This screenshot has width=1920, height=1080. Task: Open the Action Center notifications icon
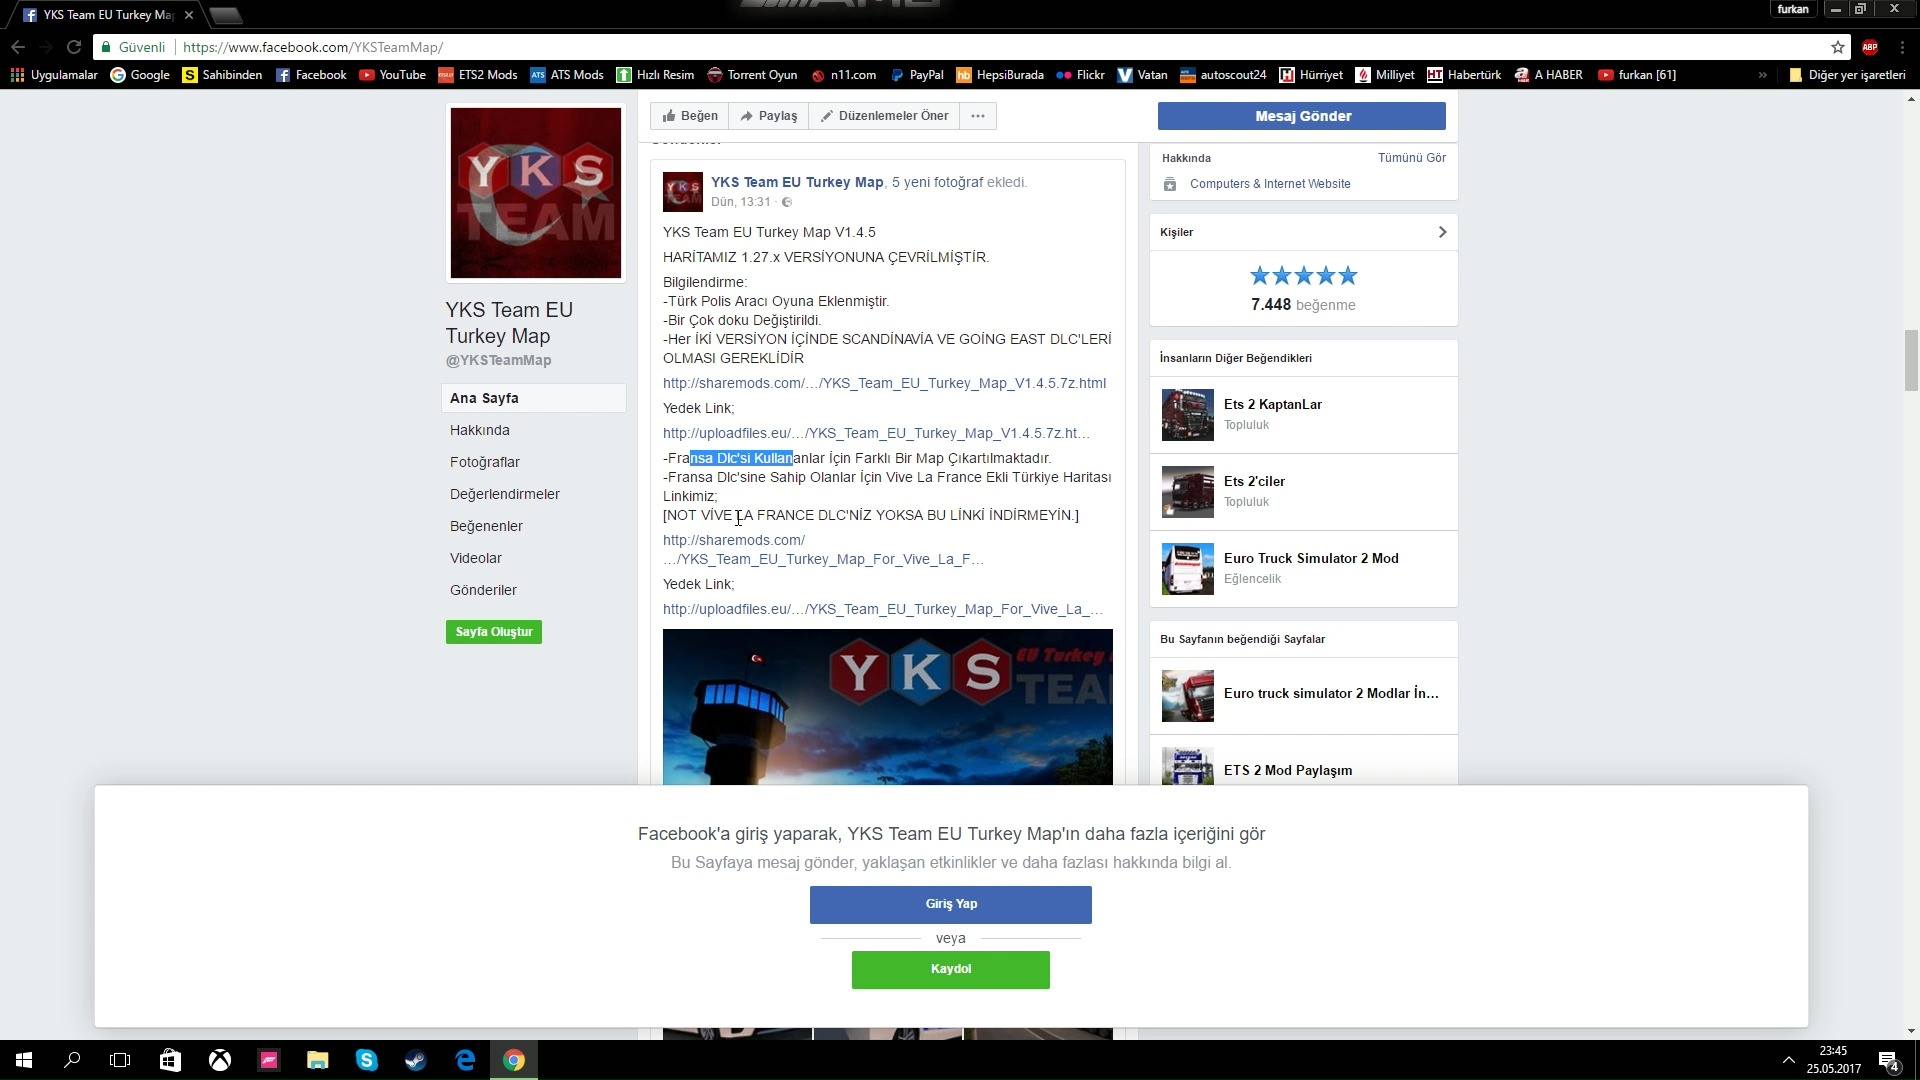point(1889,1060)
